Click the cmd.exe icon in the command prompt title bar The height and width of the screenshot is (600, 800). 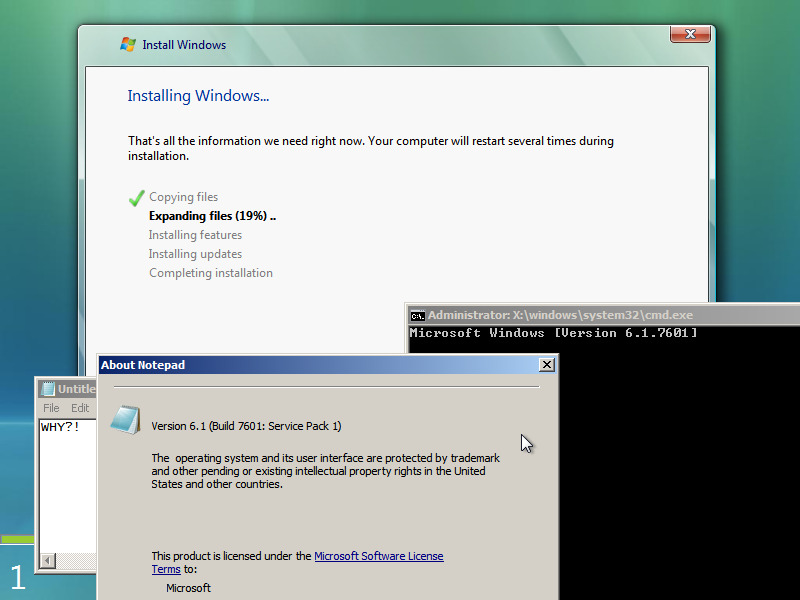pos(417,316)
